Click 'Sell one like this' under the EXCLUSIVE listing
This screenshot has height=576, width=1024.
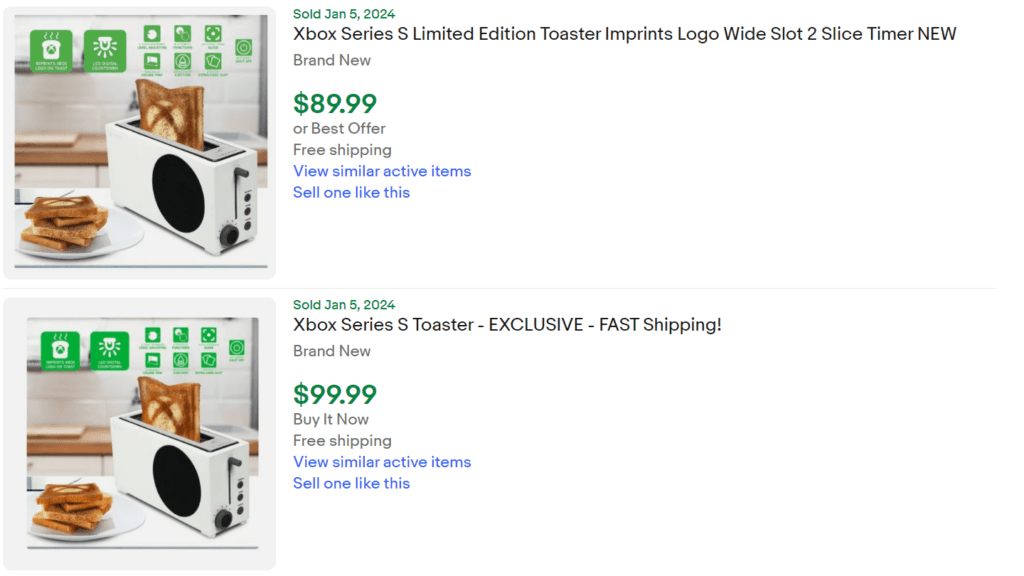click(x=351, y=483)
